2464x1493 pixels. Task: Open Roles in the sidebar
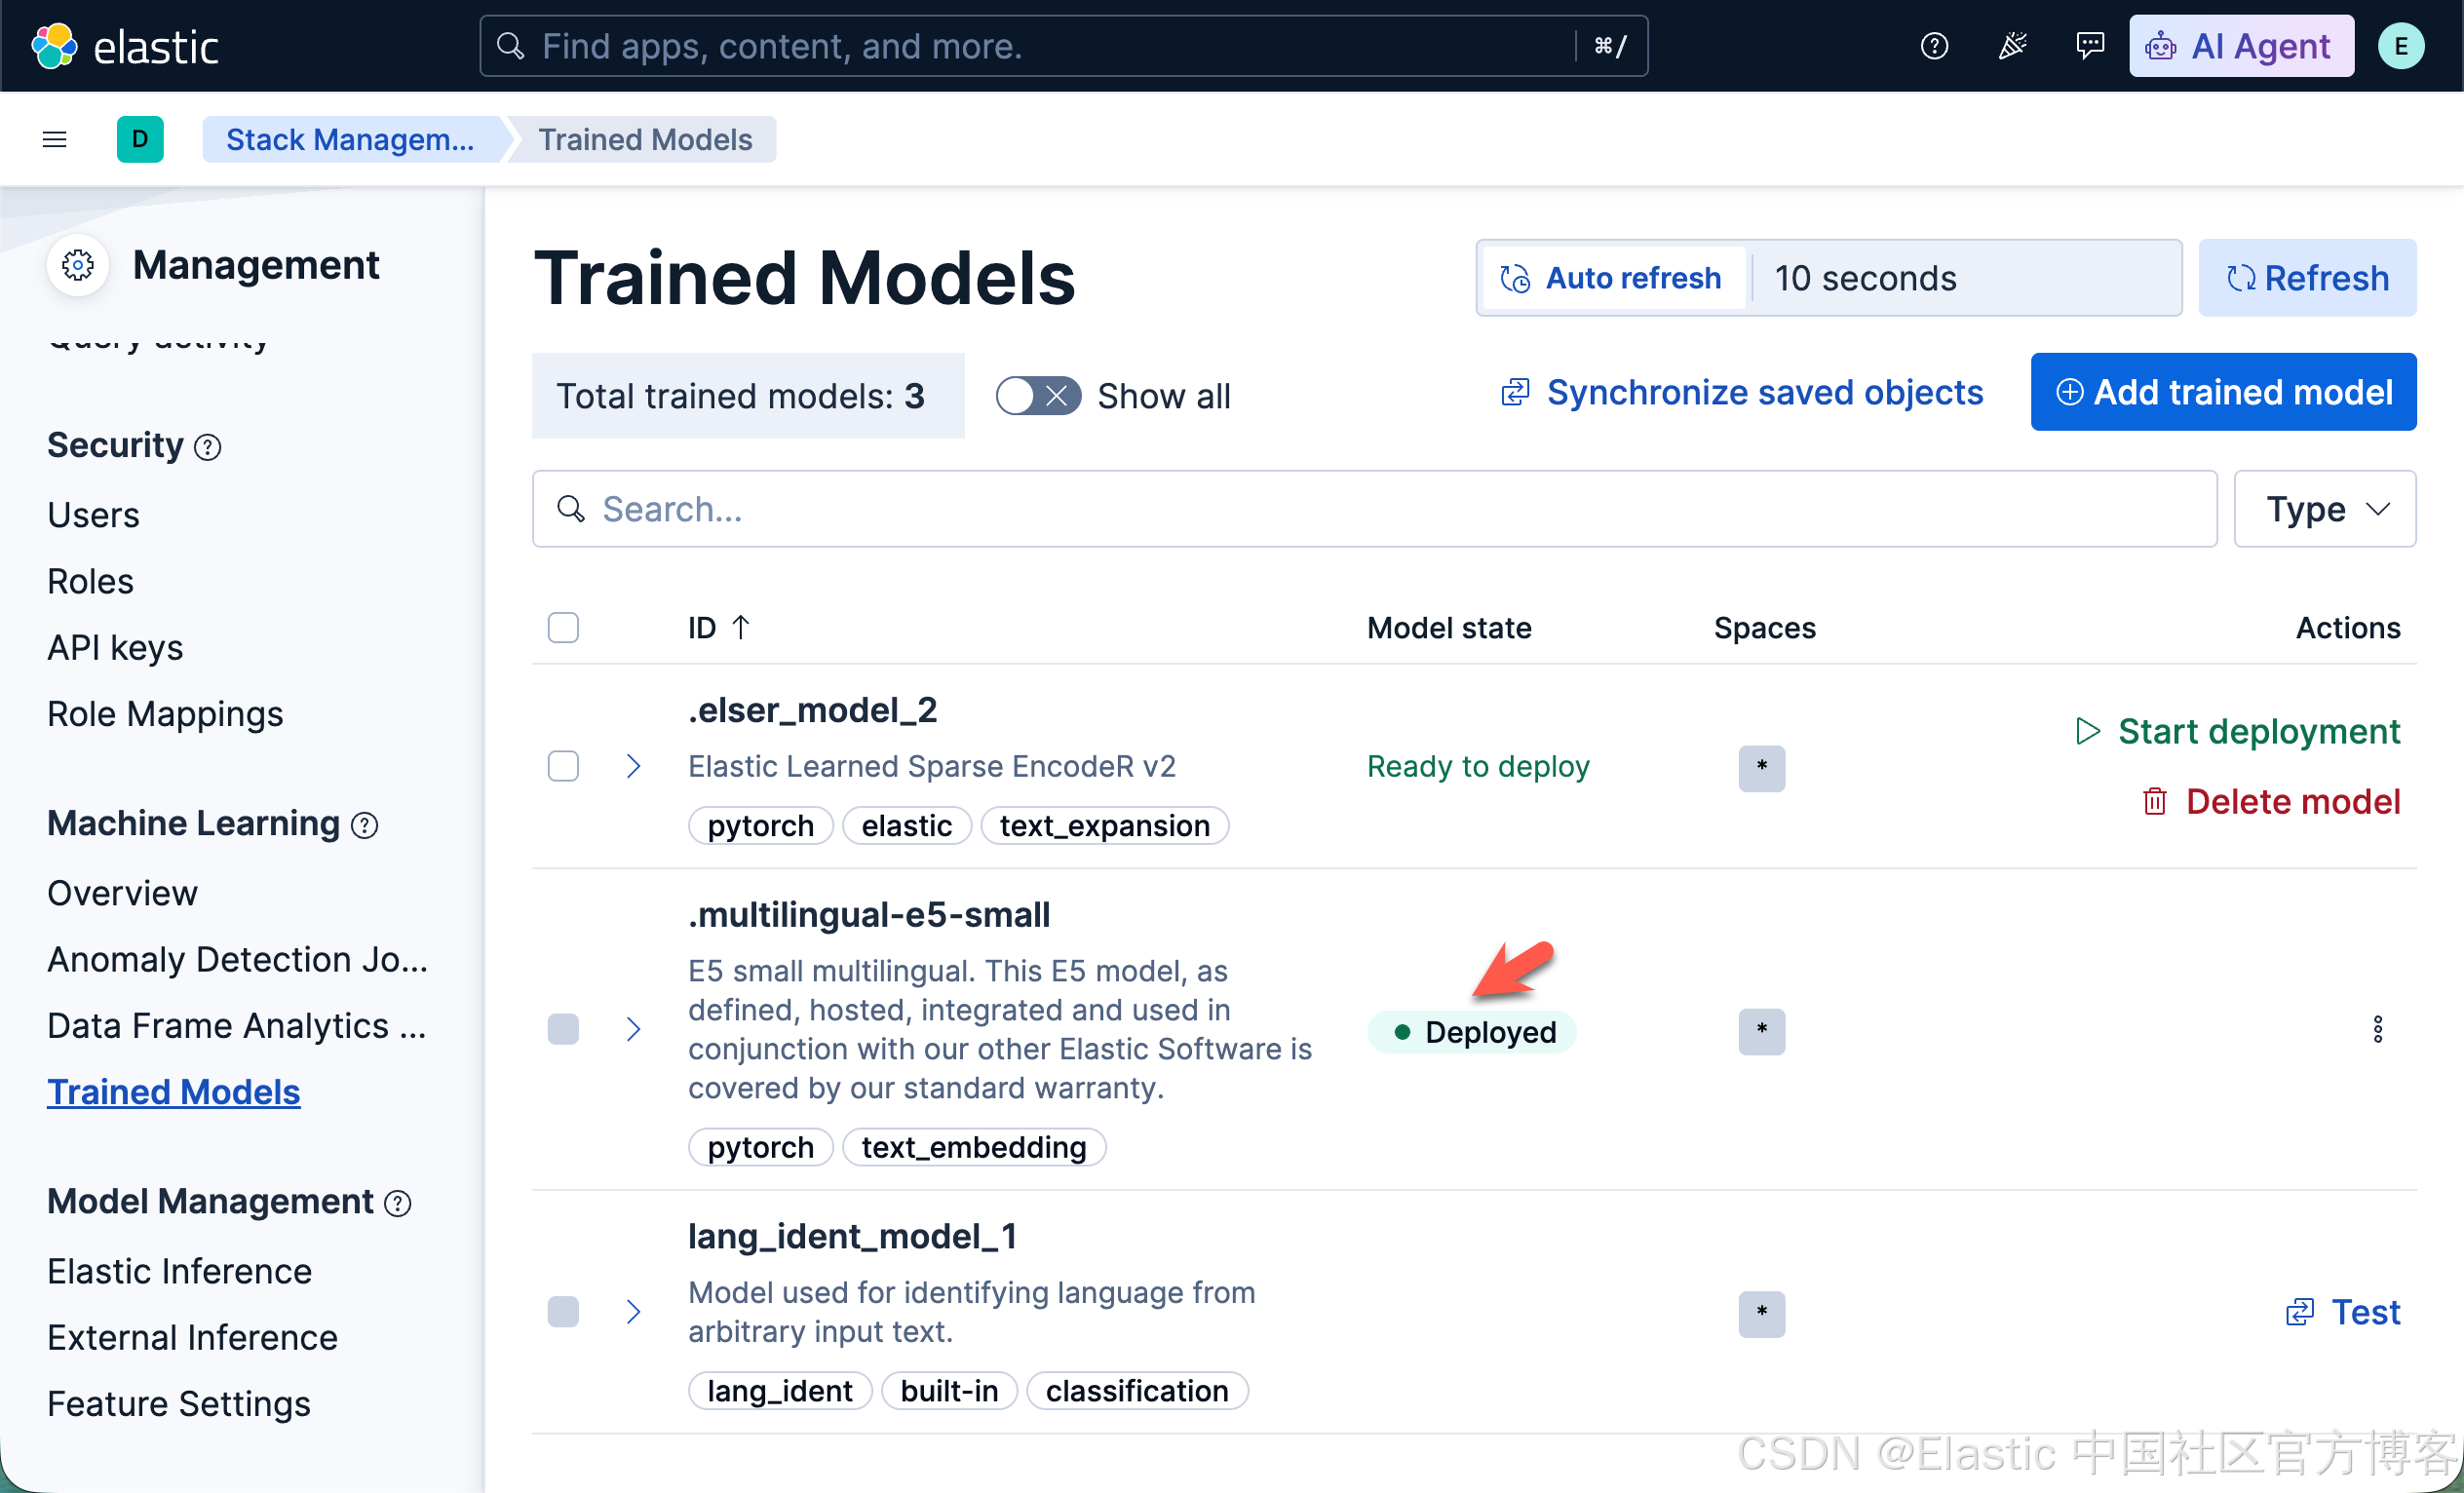click(x=91, y=581)
